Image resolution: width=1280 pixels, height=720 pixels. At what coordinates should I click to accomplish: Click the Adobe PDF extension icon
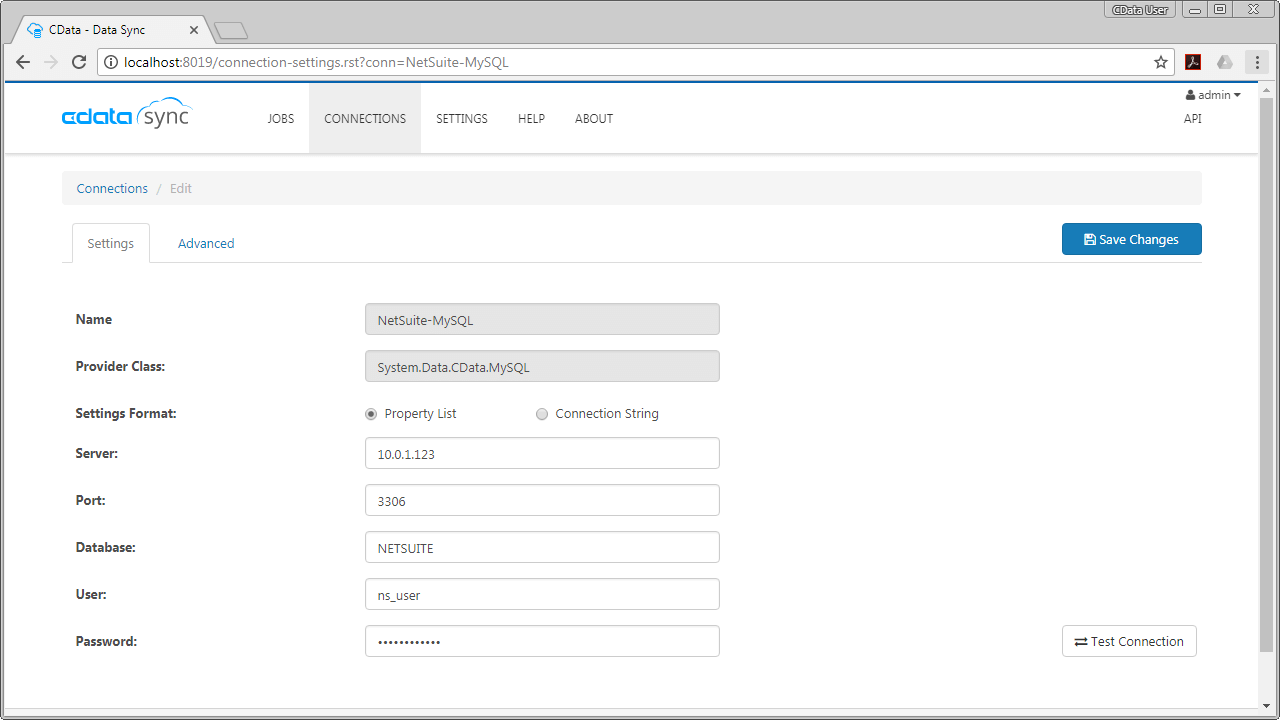pos(1193,62)
